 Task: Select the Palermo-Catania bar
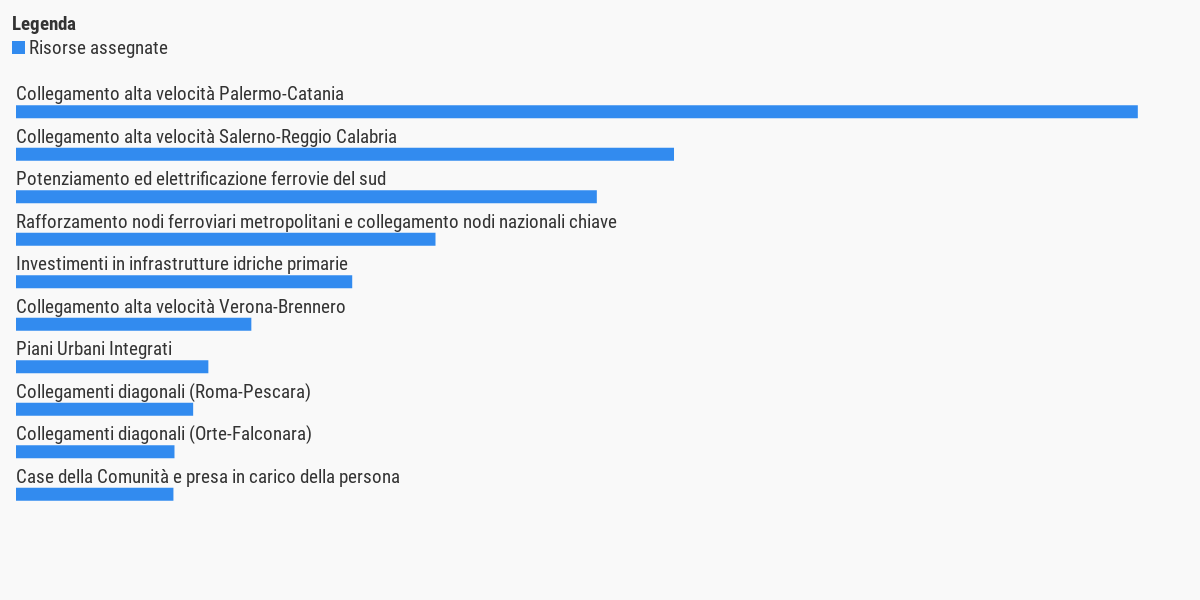click(x=577, y=112)
